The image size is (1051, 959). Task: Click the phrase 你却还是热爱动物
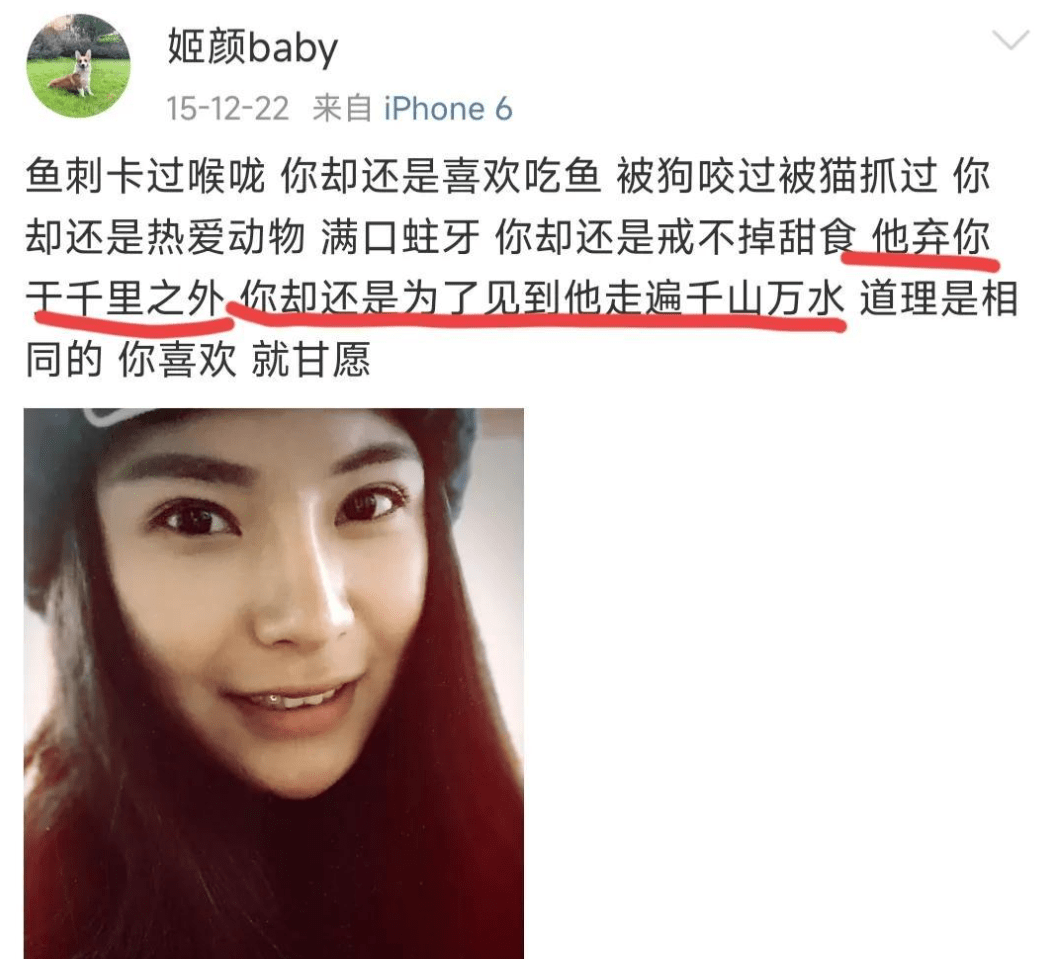pos(166,237)
